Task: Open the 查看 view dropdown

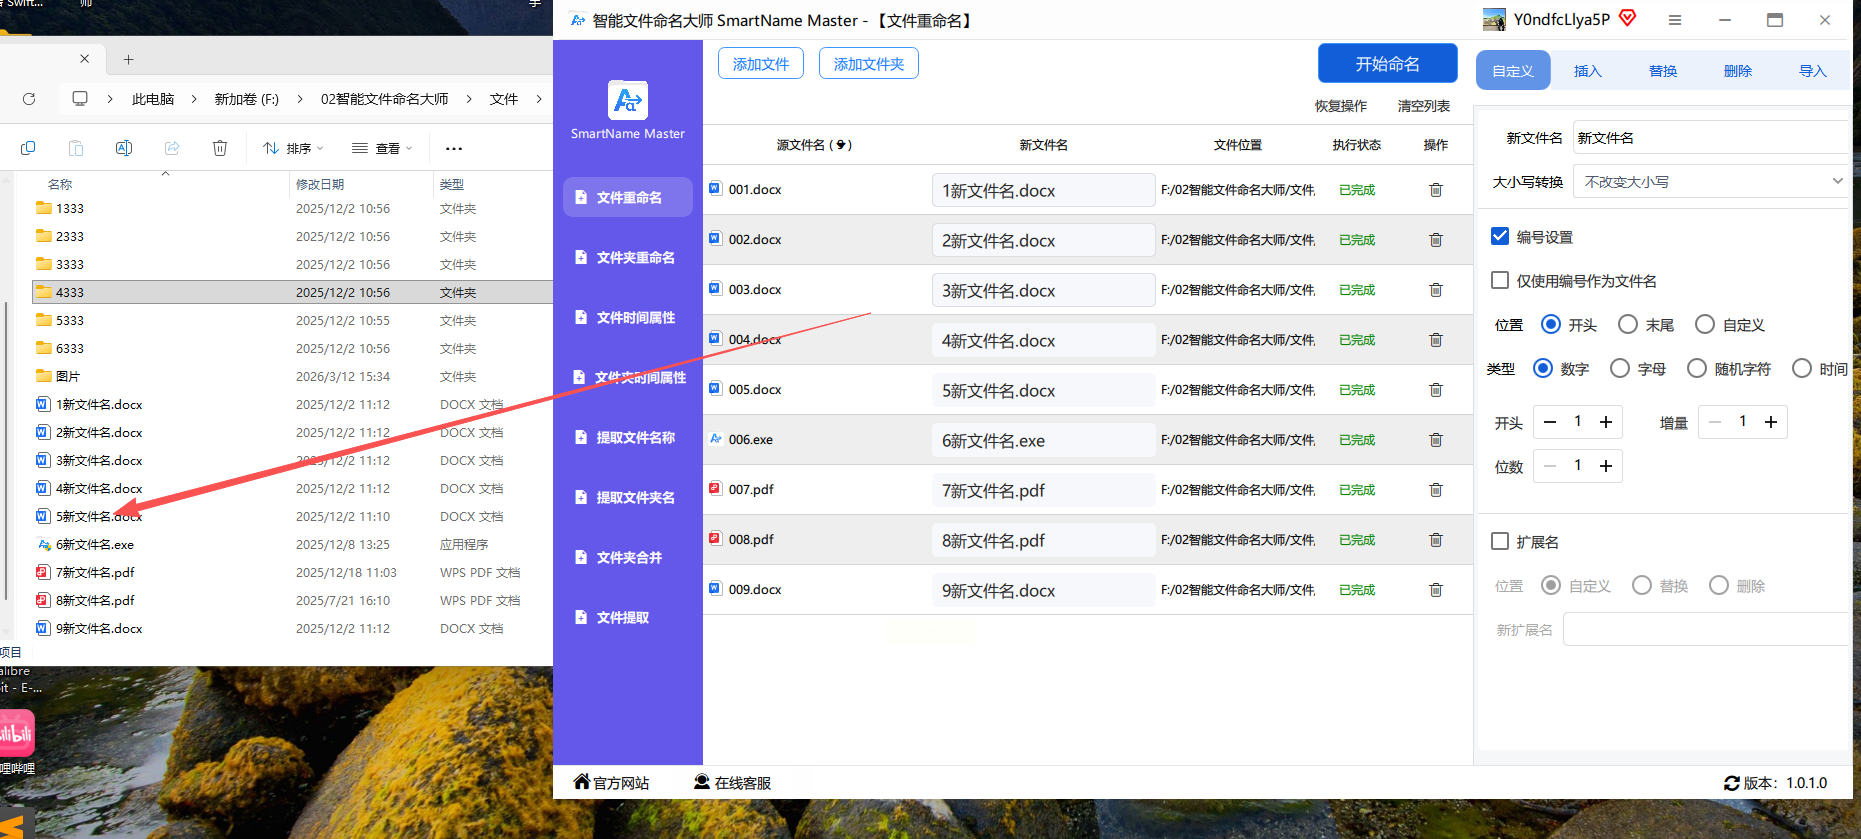Action: (382, 148)
